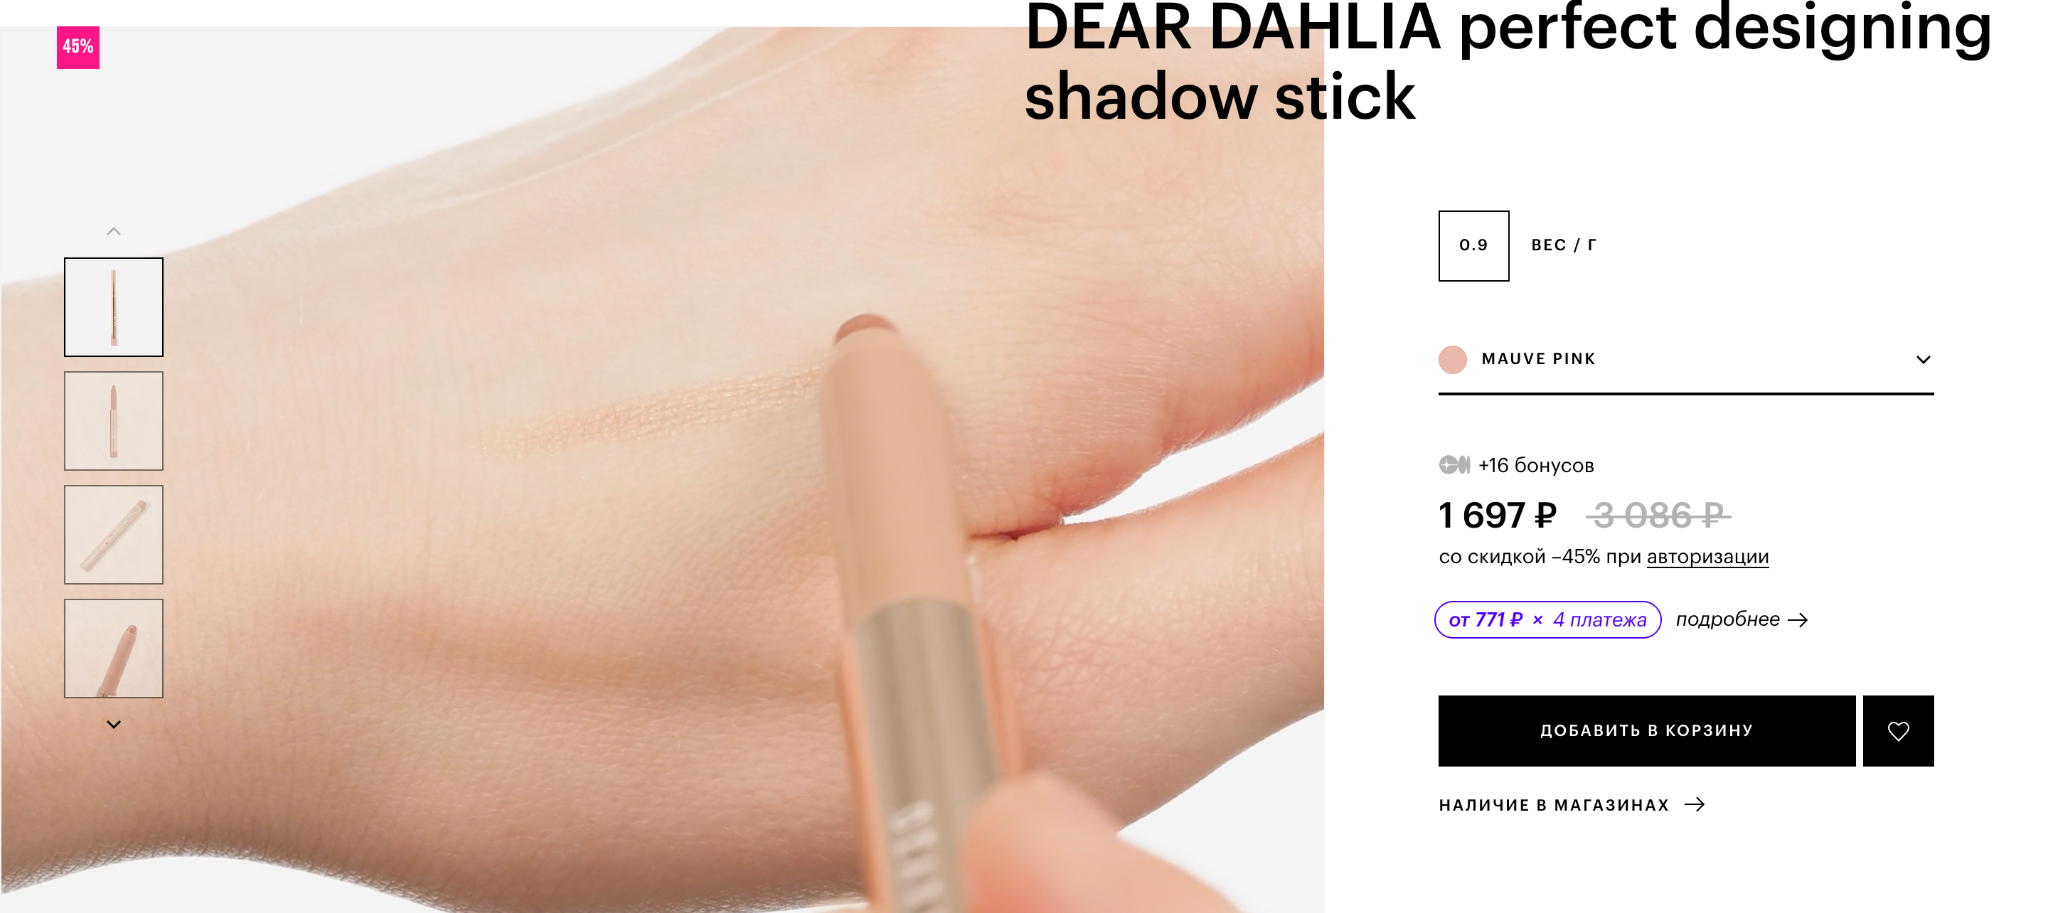Click the thumbnail carousel up arrow
2048x913 pixels.
pyautogui.click(x=114, y=232)
